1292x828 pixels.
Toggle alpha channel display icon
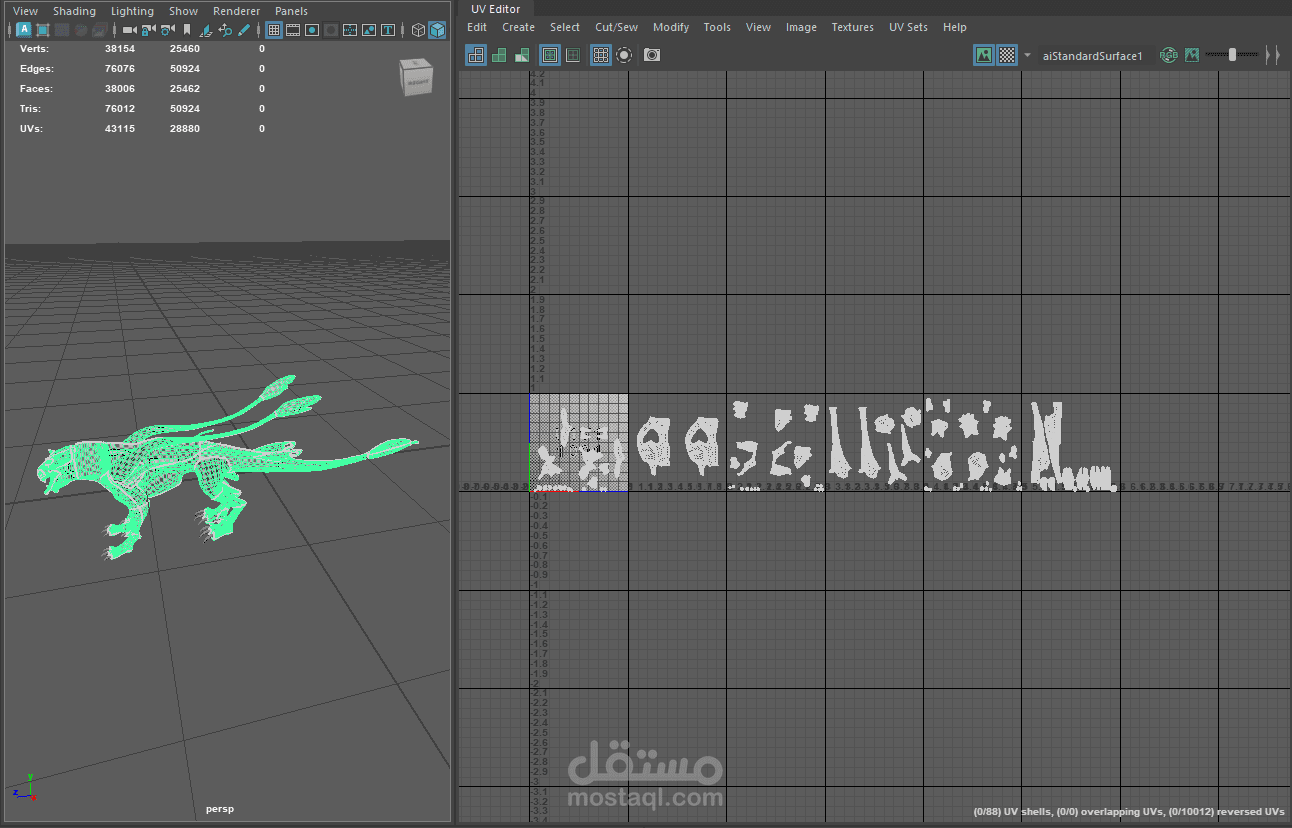coord(1192,55)
